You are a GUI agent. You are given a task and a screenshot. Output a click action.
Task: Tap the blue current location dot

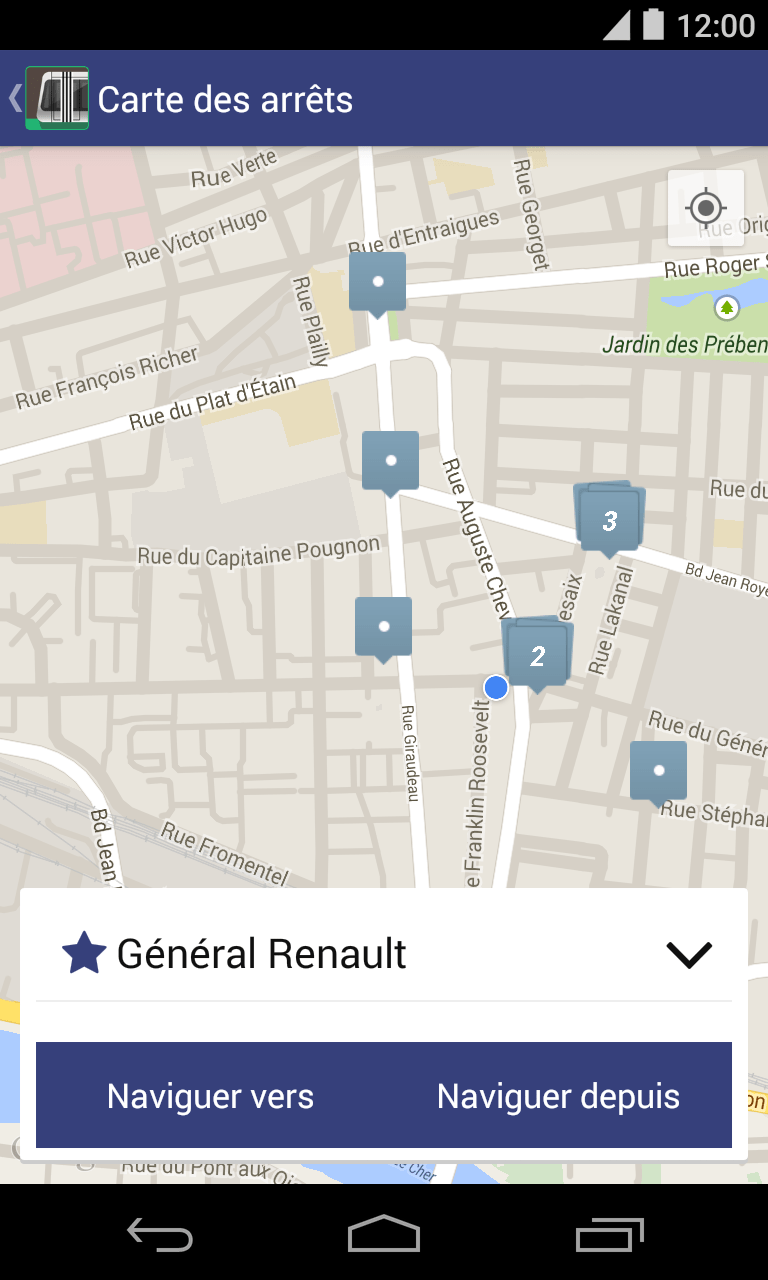tap(496, 687)
